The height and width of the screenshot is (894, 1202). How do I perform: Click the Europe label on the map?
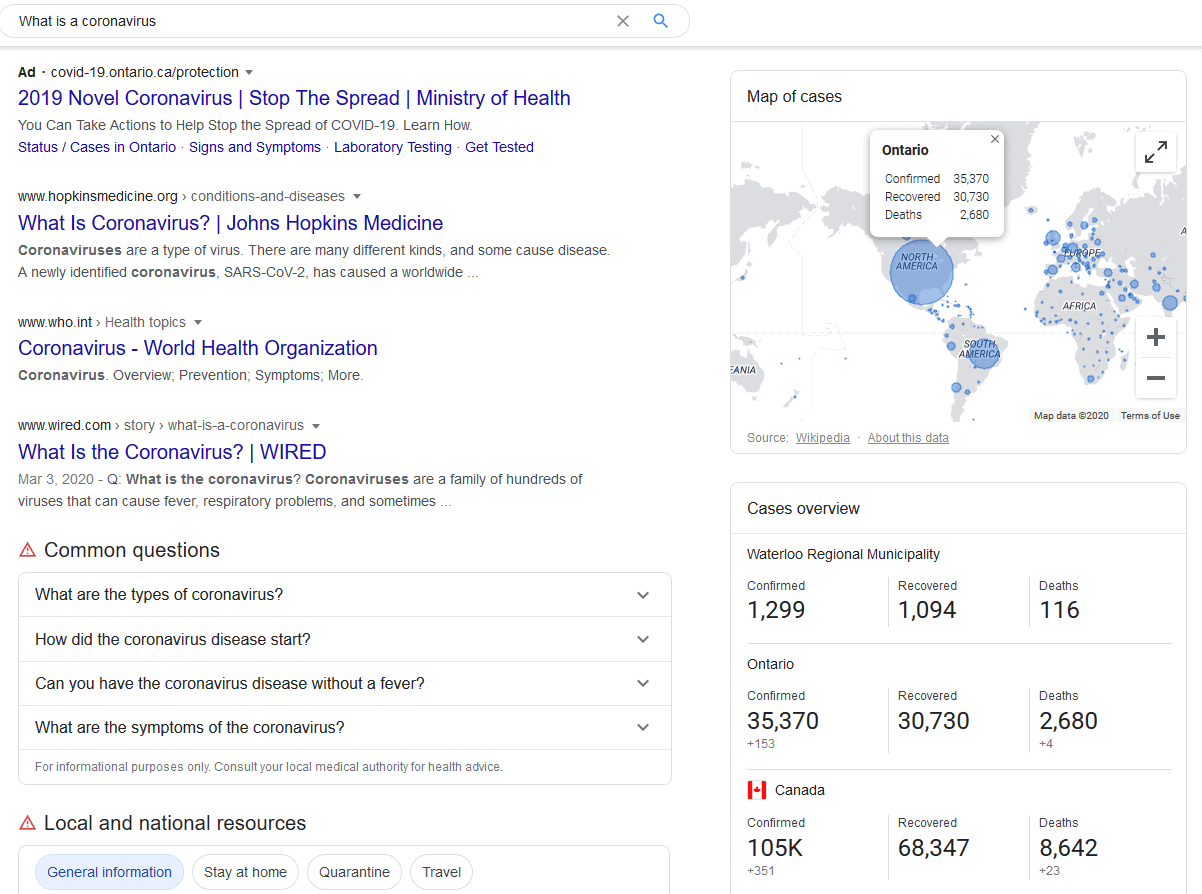[x=1080, y=253]
